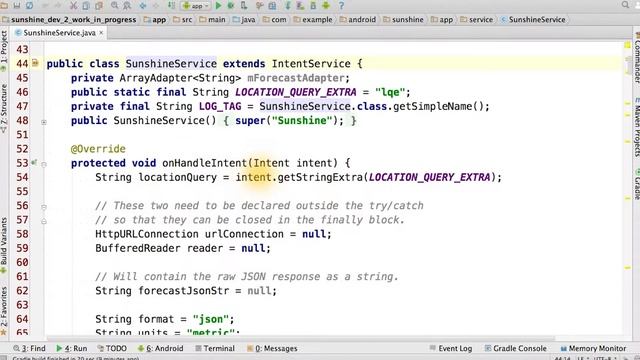The height and width of the screenshot is (360, 640).
Task: Click the yellow inspection status indicator
Action: pos(627,44)
